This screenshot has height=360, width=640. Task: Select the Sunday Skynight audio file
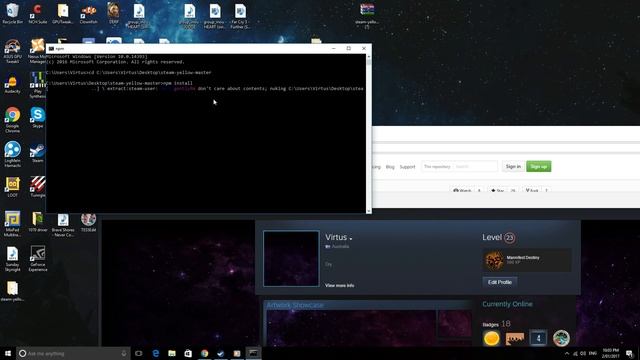click(12, 259)
